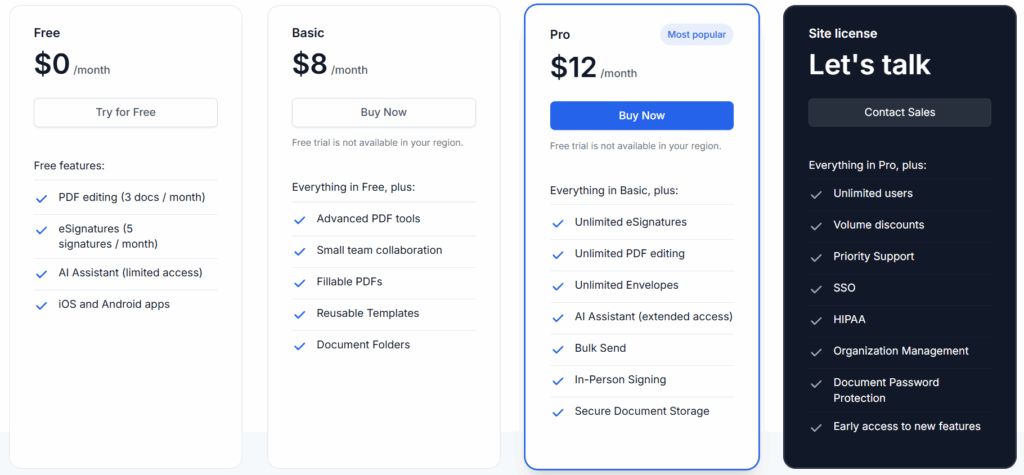Image resolution: width=1024 pixels, height=475 pixels.
Task: Click the checkmark beside Document Folders
Action: (299, 346)
